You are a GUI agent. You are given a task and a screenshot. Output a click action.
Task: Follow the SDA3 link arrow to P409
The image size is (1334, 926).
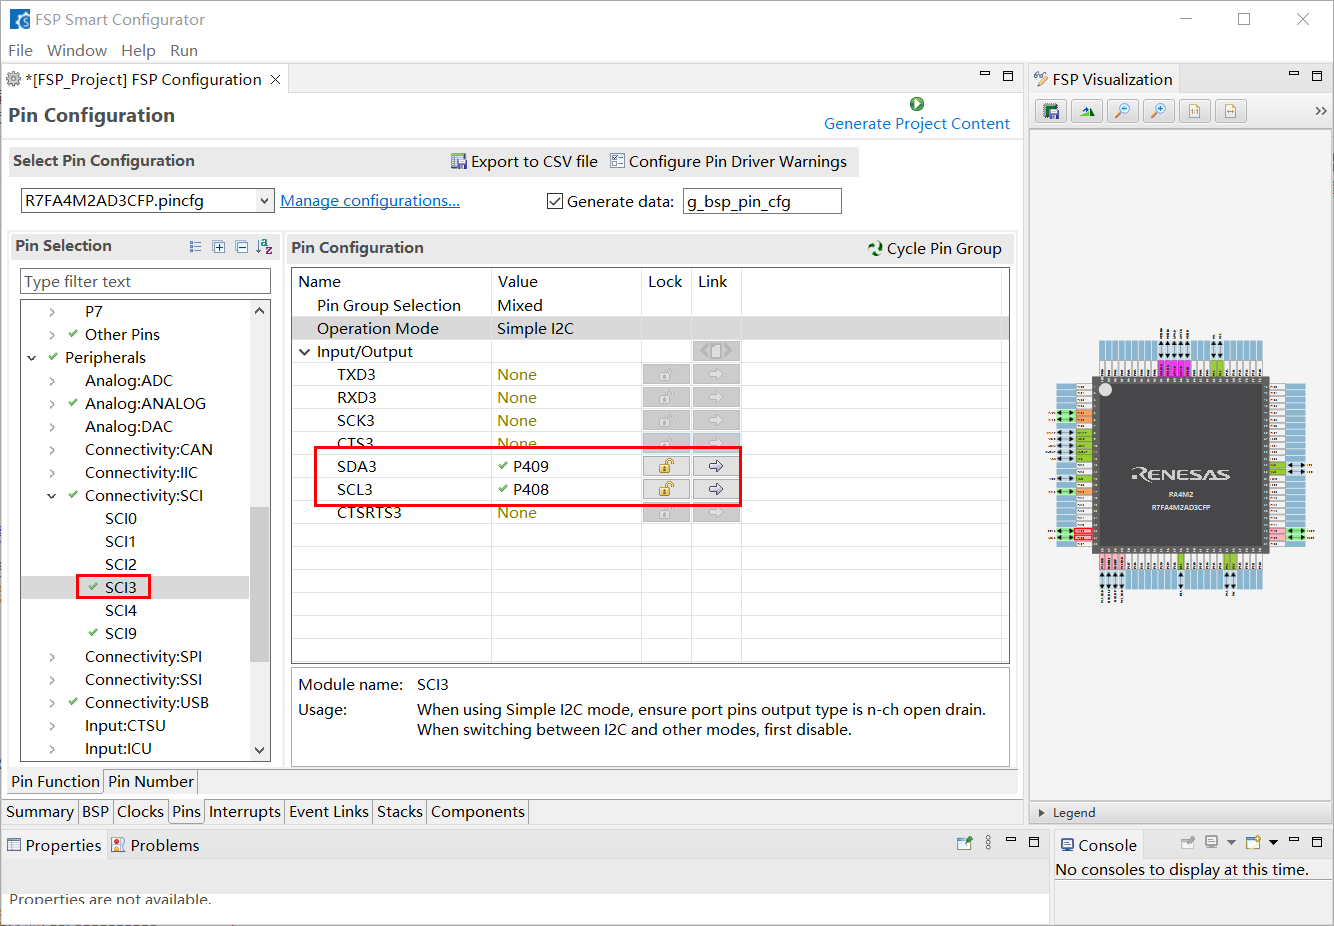tap(716, 466)
